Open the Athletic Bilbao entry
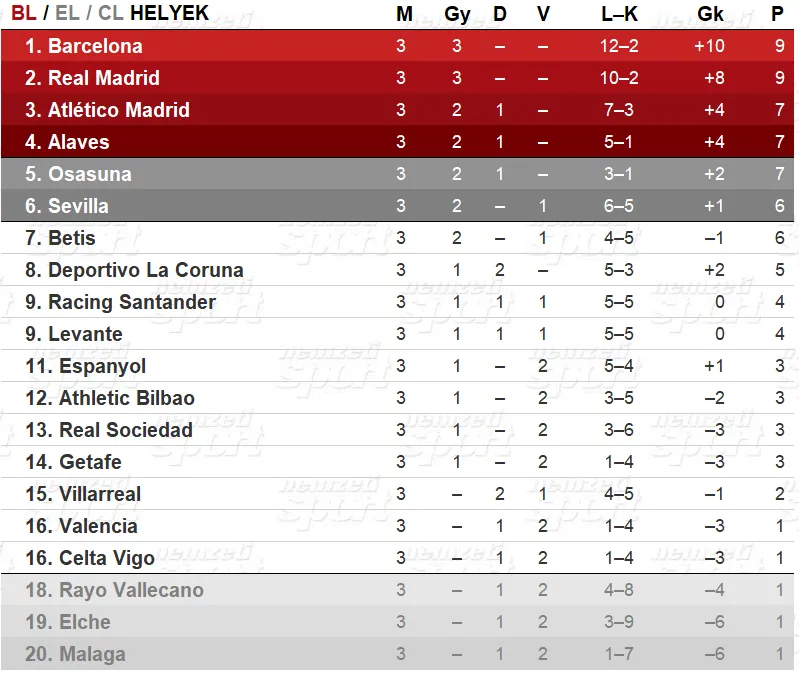The width and height of the screenshot is (799, 673). tap(127, 398)
